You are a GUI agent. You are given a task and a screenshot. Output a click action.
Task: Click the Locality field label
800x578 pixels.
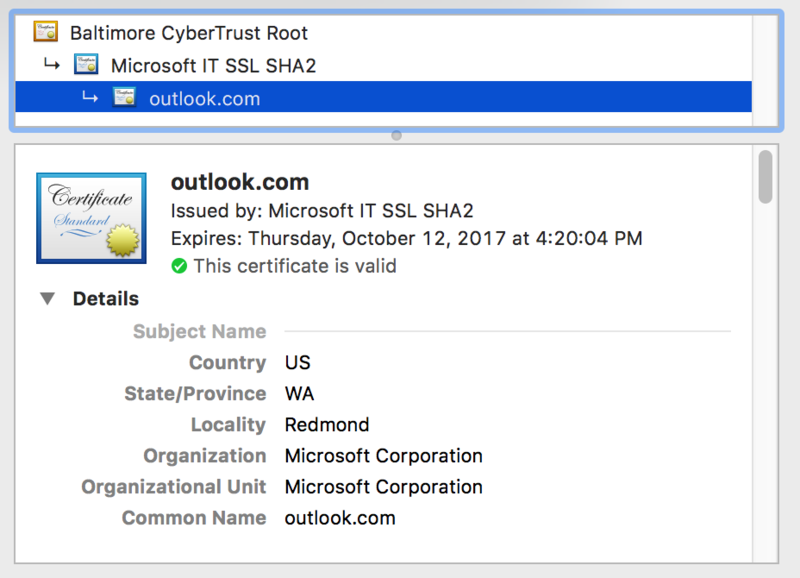point(229,424)
